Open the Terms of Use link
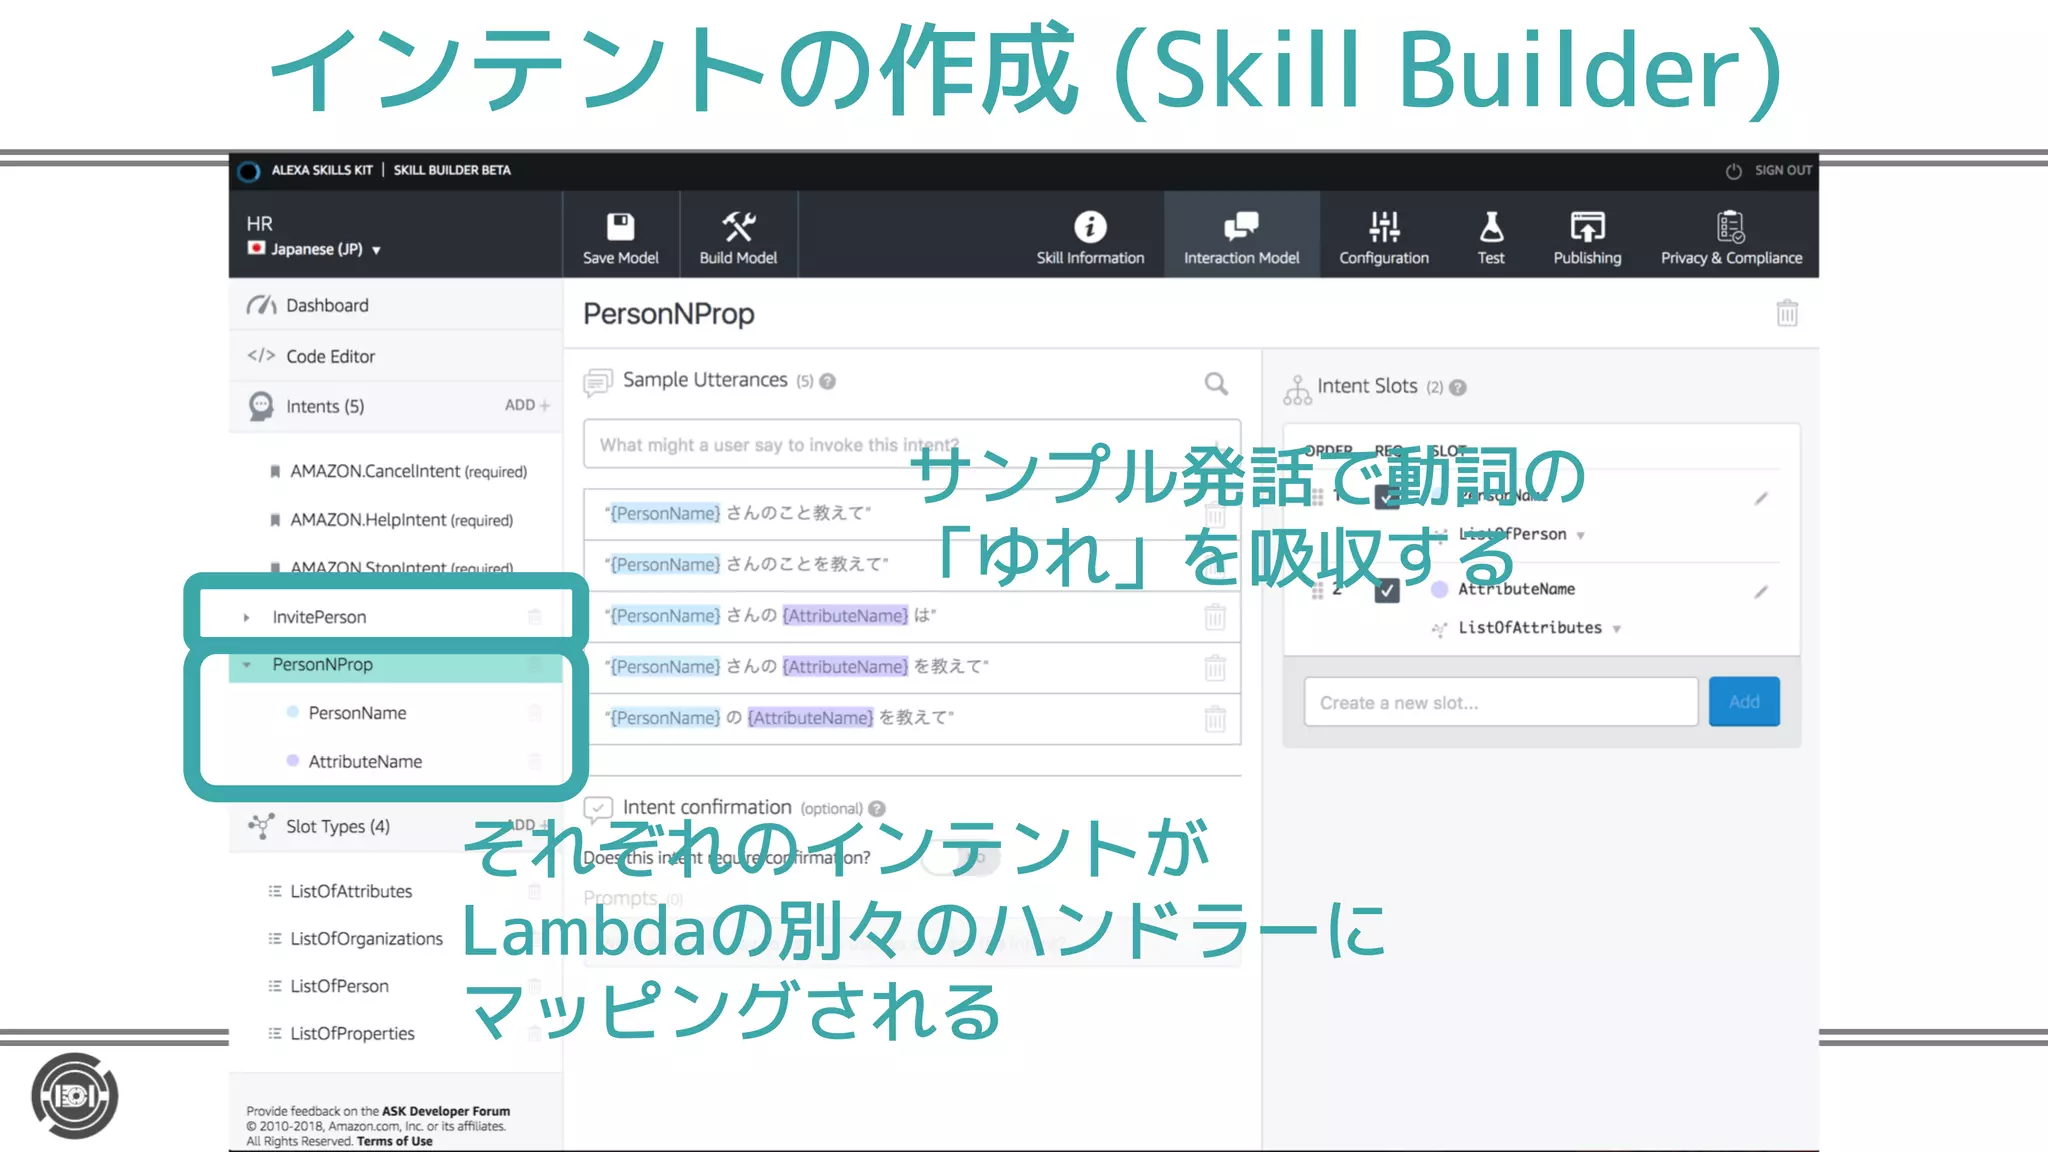Screen dimensions: 2048x1152 395,1141
